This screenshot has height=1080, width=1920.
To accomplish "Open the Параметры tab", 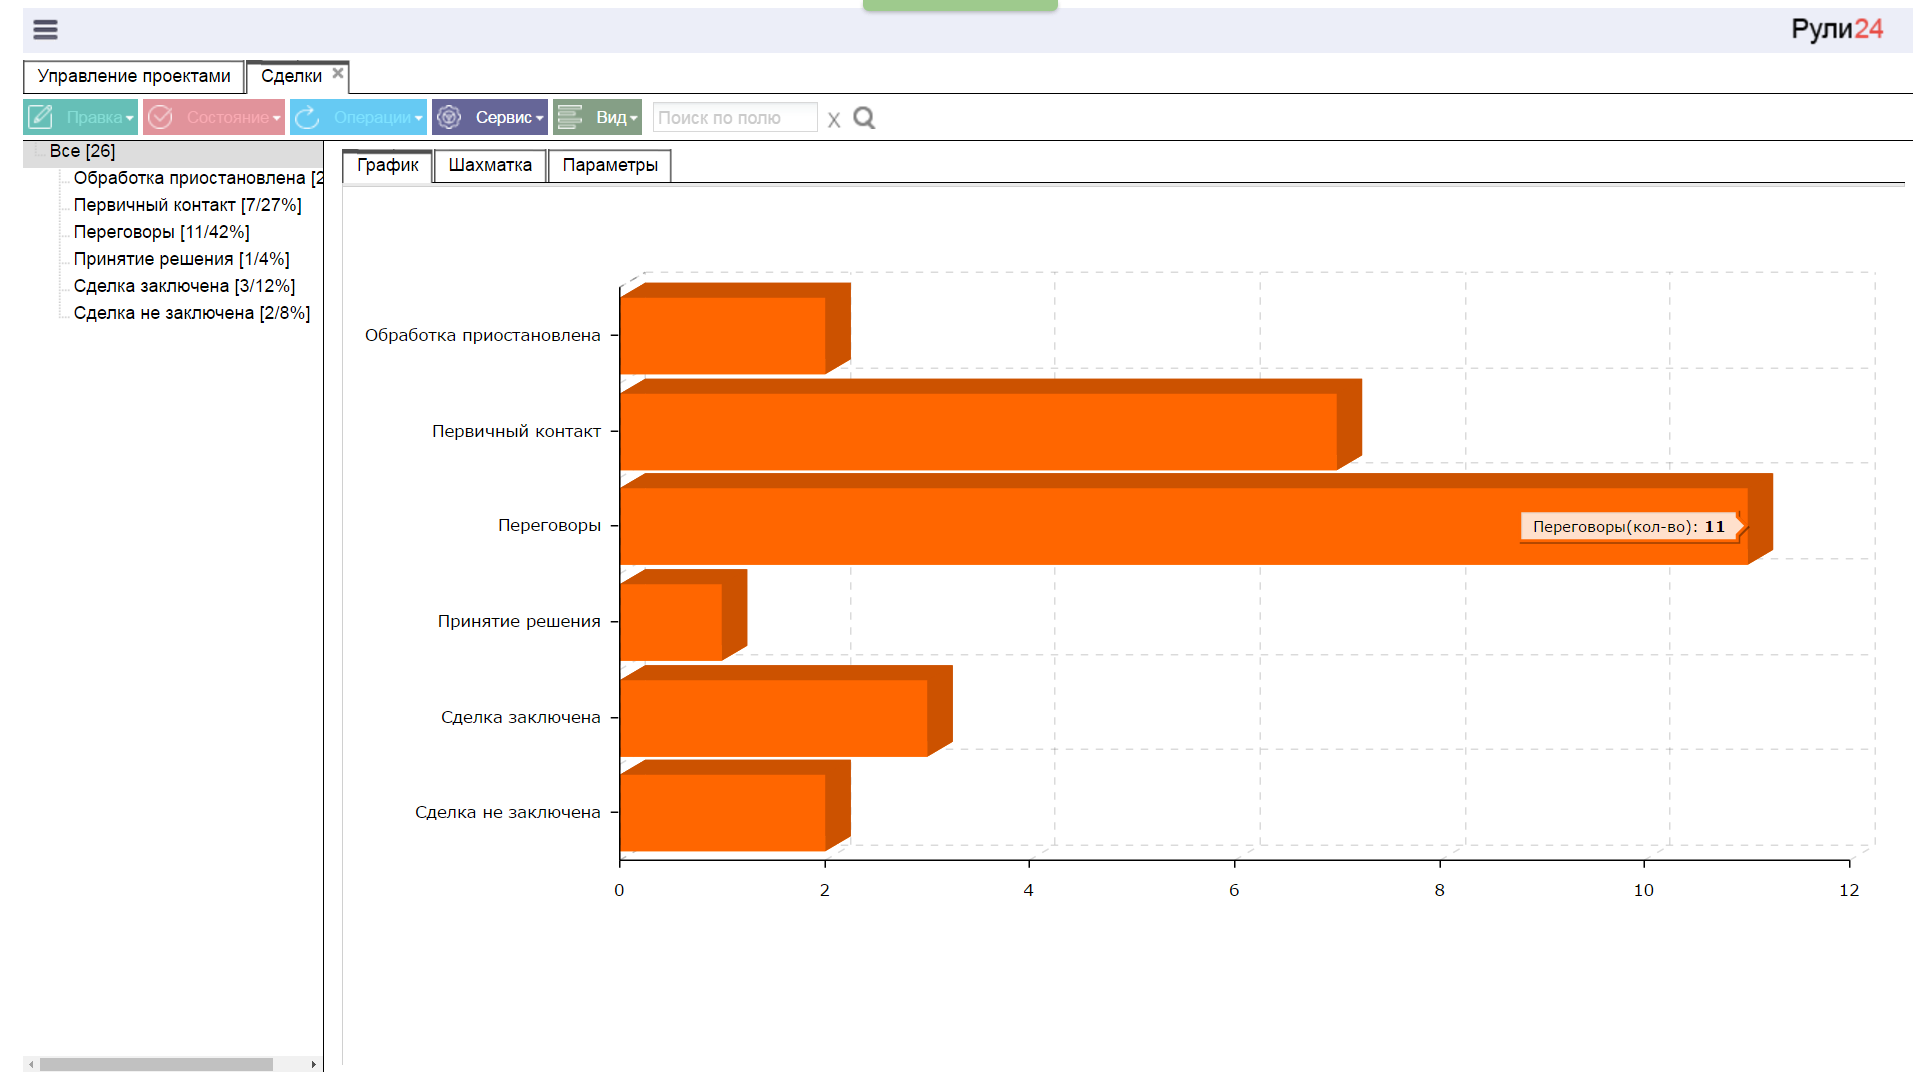I will [610, 165].
